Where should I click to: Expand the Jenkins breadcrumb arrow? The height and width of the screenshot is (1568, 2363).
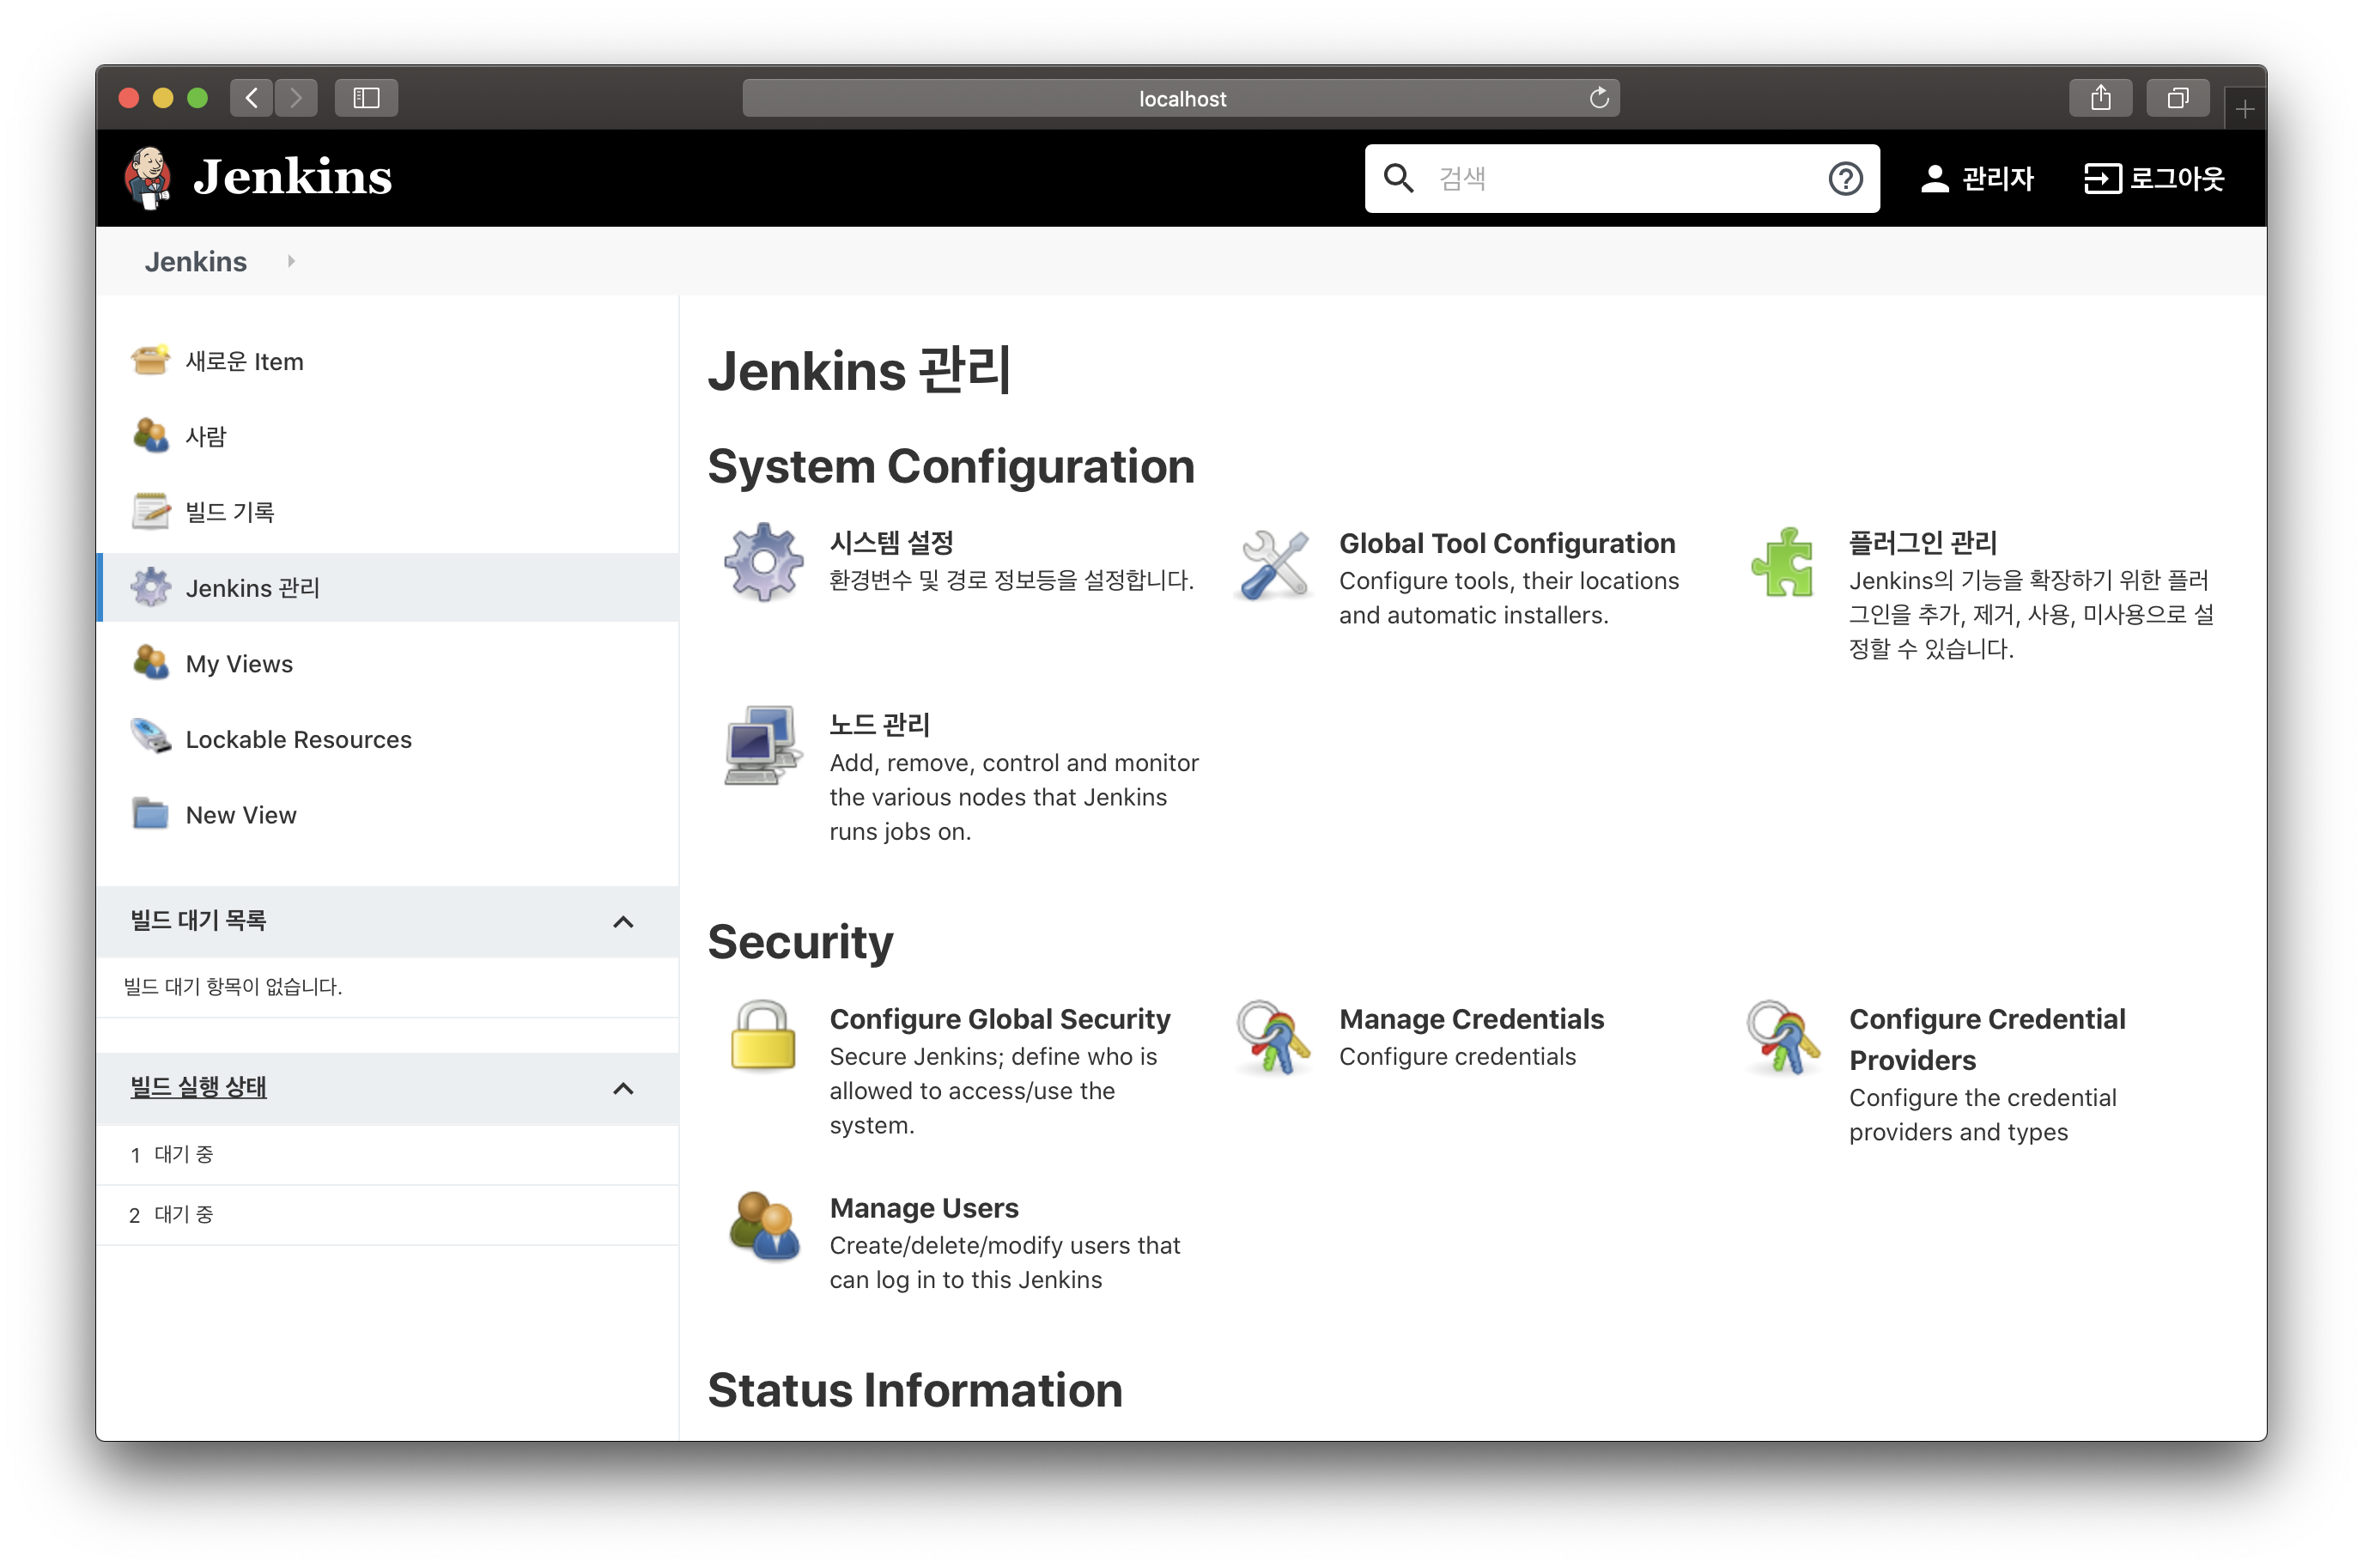click(291, 262)
